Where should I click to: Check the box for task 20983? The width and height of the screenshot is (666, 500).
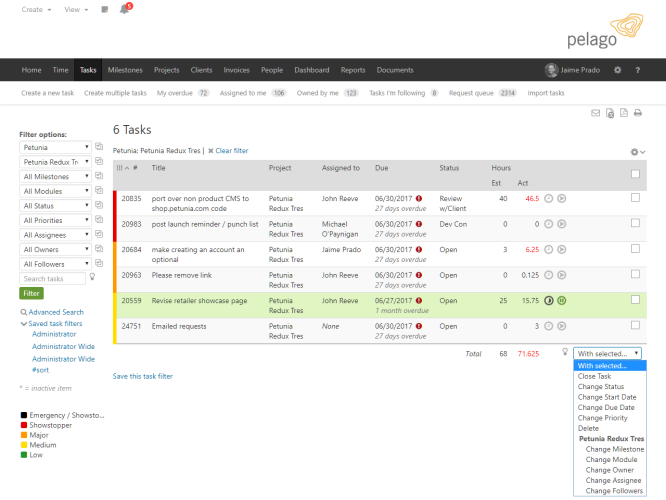click(x=635, y=223)
